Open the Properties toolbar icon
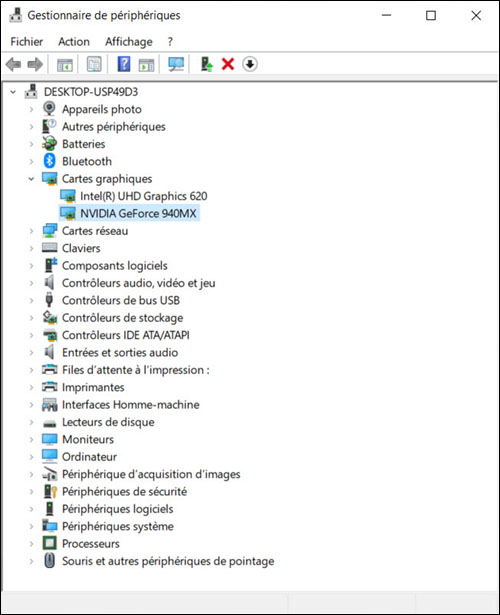This screenshot has height=615, width=500. click(x=94, y=64)
